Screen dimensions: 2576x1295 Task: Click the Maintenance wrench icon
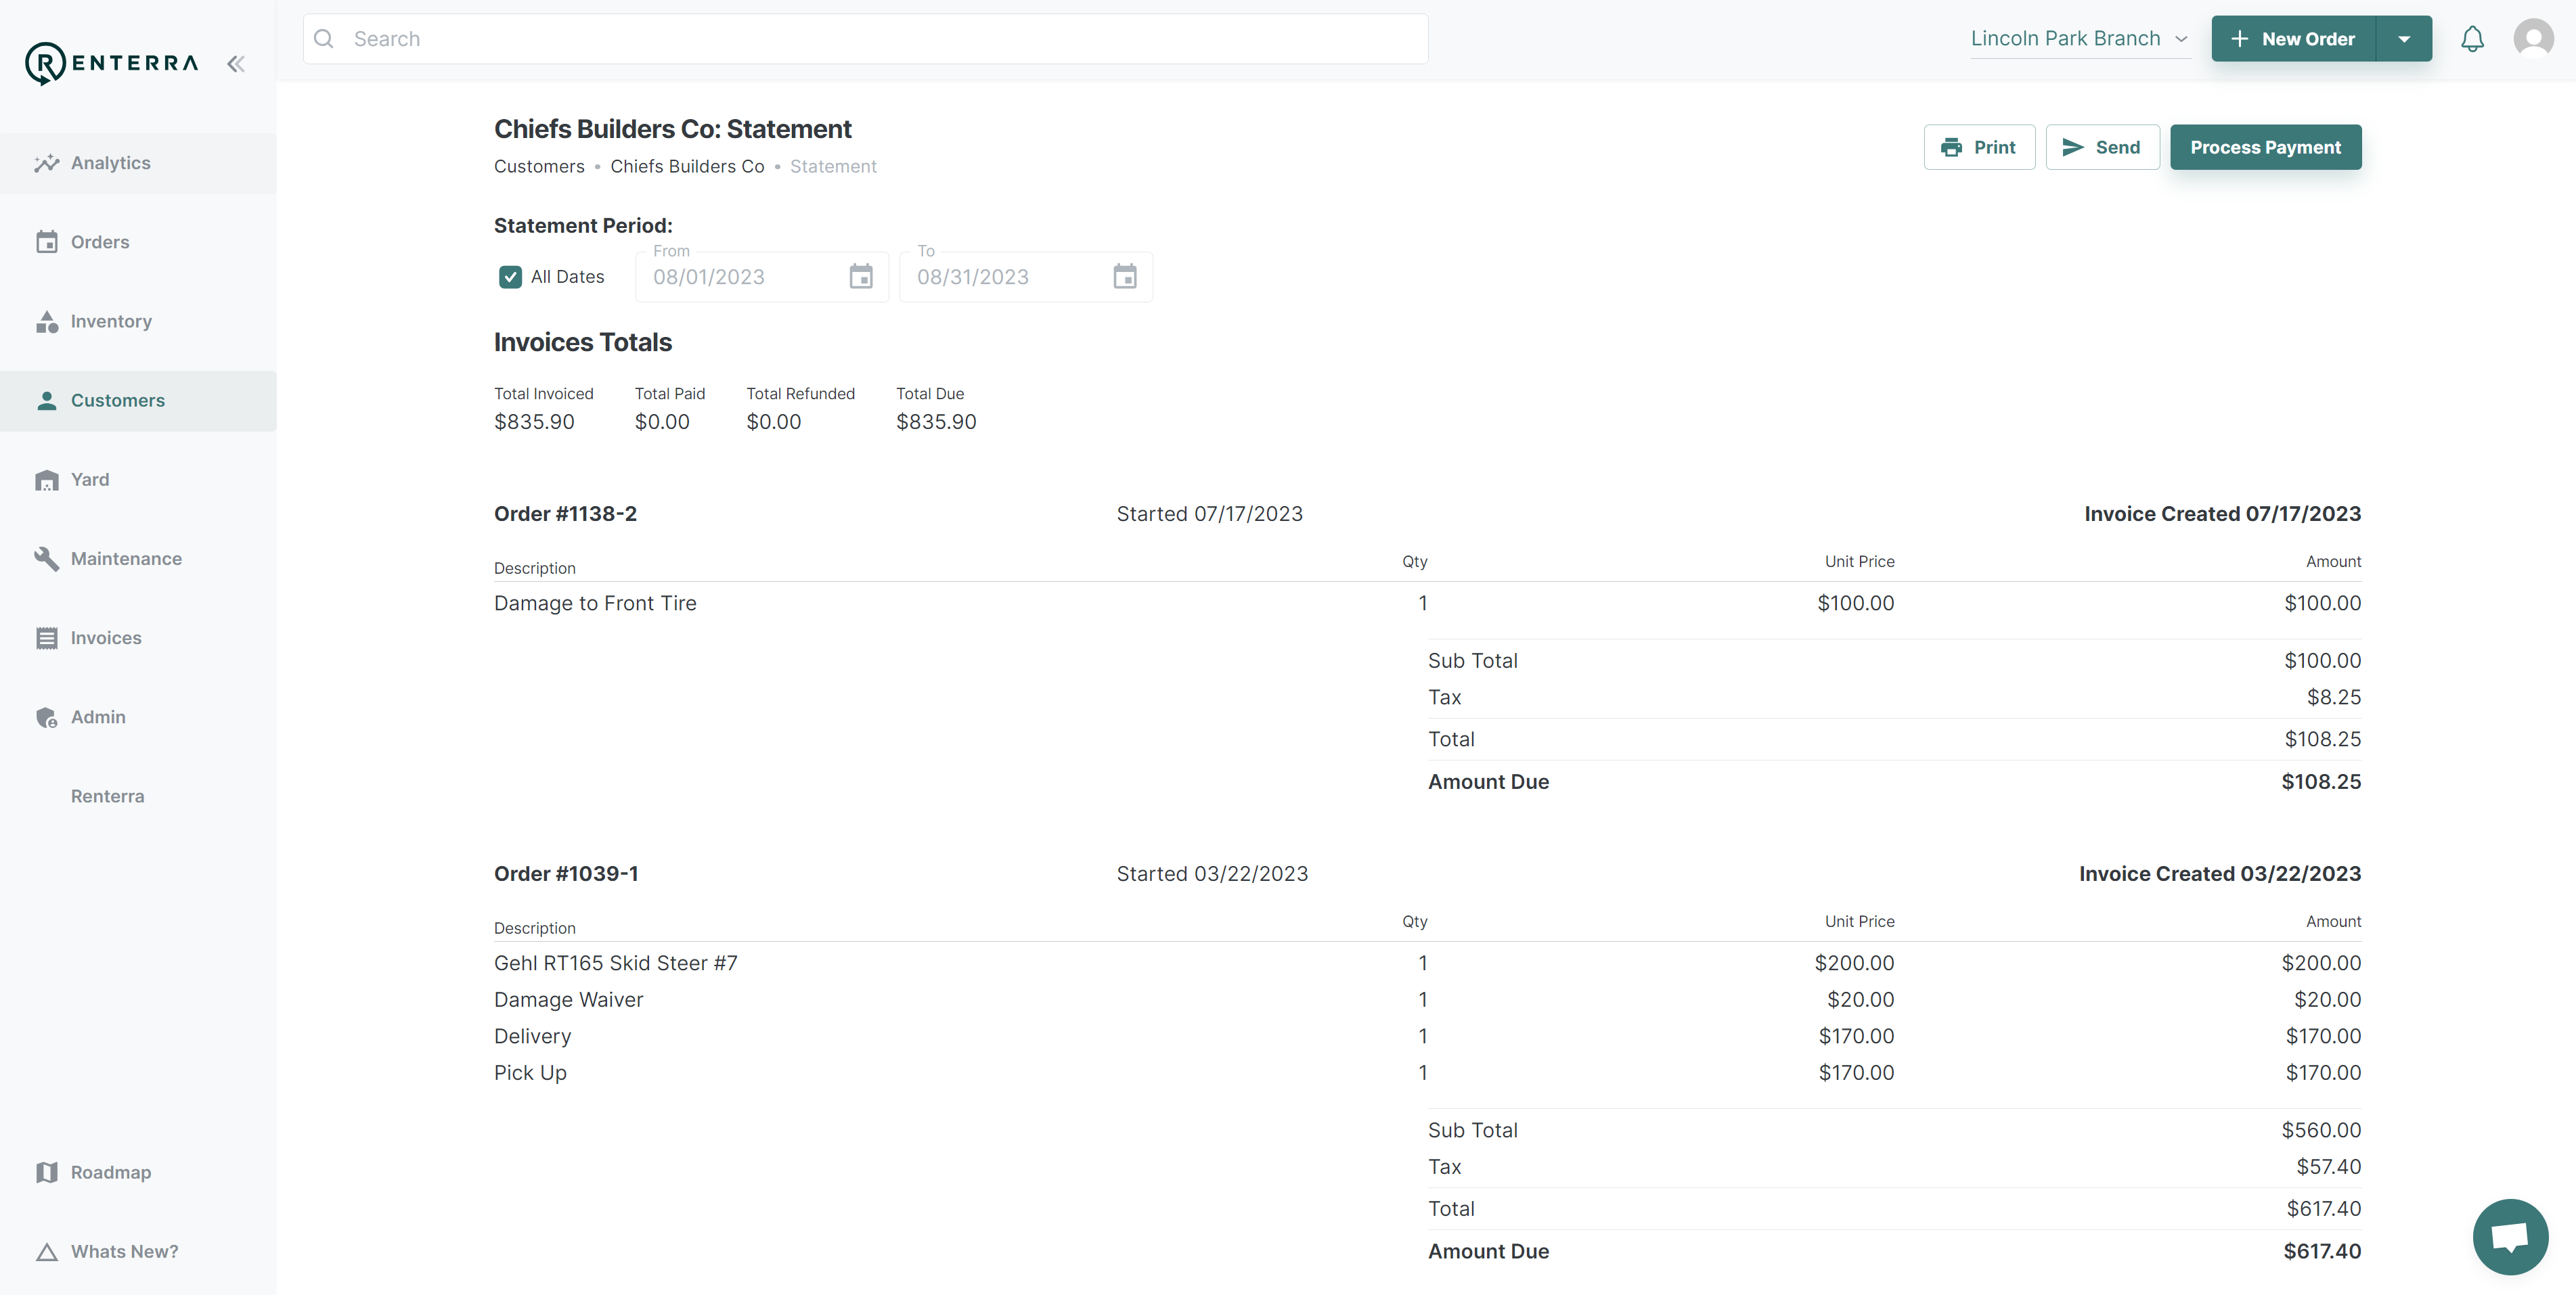[46, 559]
